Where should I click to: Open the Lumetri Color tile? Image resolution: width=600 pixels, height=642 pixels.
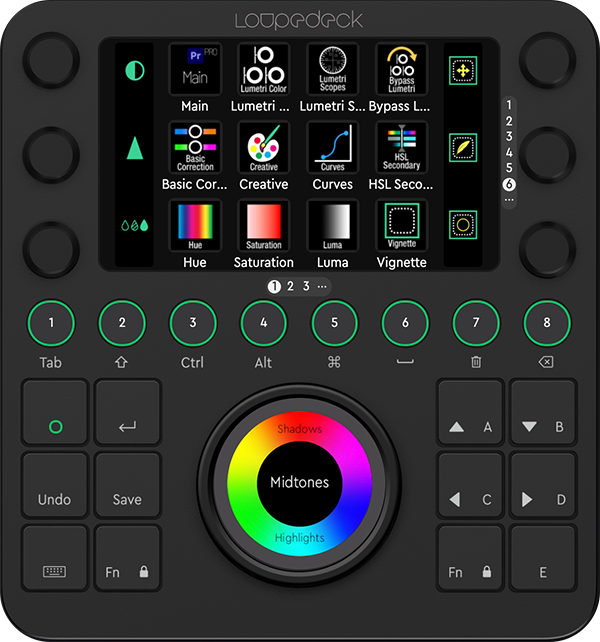[x=264, y=70]
